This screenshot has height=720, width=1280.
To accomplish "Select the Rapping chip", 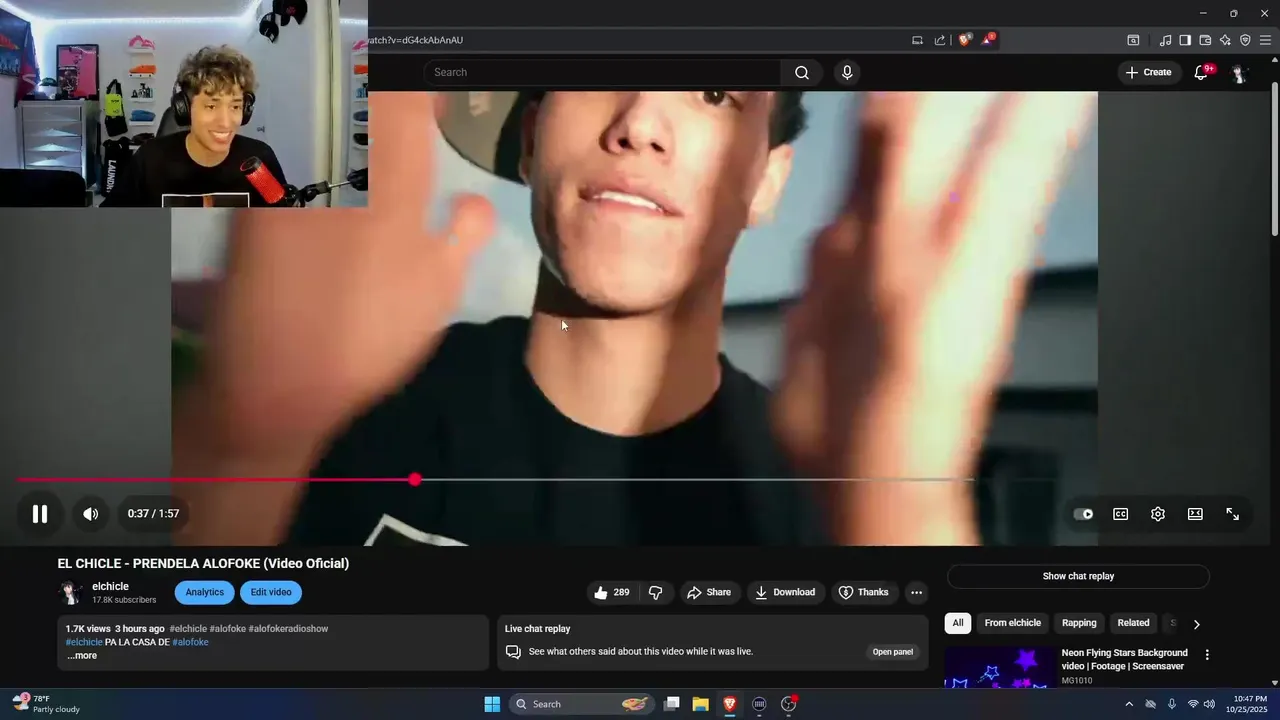I will (x=1079, y=623).
